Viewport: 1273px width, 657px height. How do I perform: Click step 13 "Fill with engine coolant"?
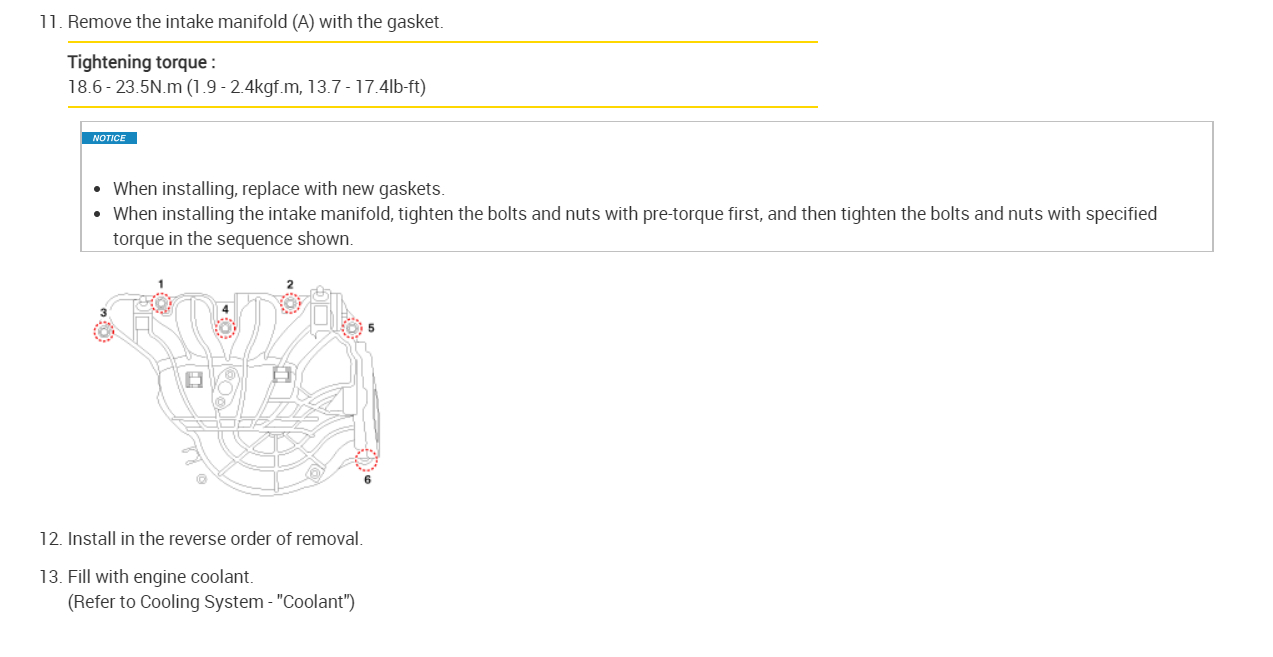(x=160, y=577)
